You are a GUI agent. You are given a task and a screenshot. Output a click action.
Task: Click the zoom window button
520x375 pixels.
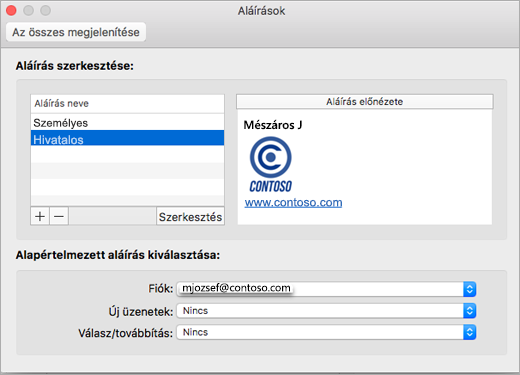[x=46, y=11]
